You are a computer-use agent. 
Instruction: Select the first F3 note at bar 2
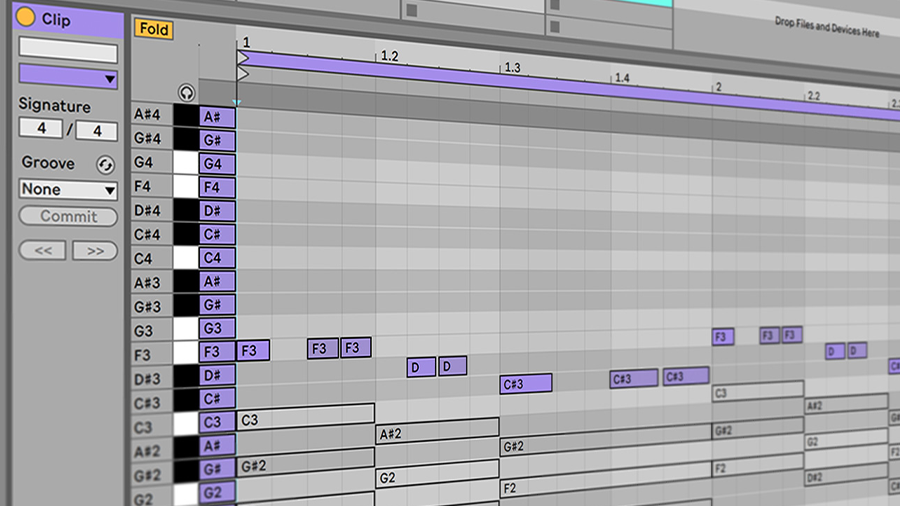(723, 336)
